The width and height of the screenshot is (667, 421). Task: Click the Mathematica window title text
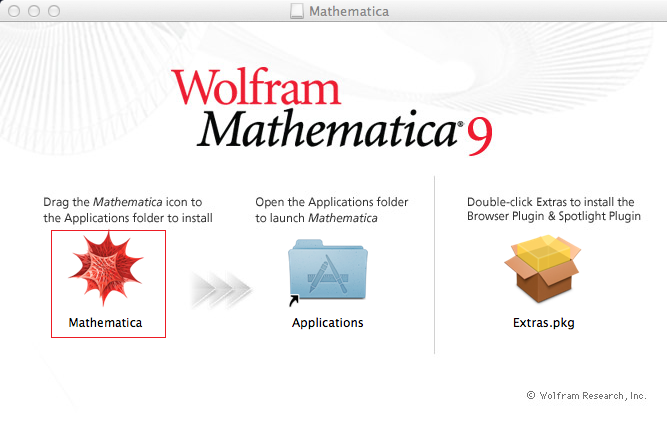click(349, 11)
